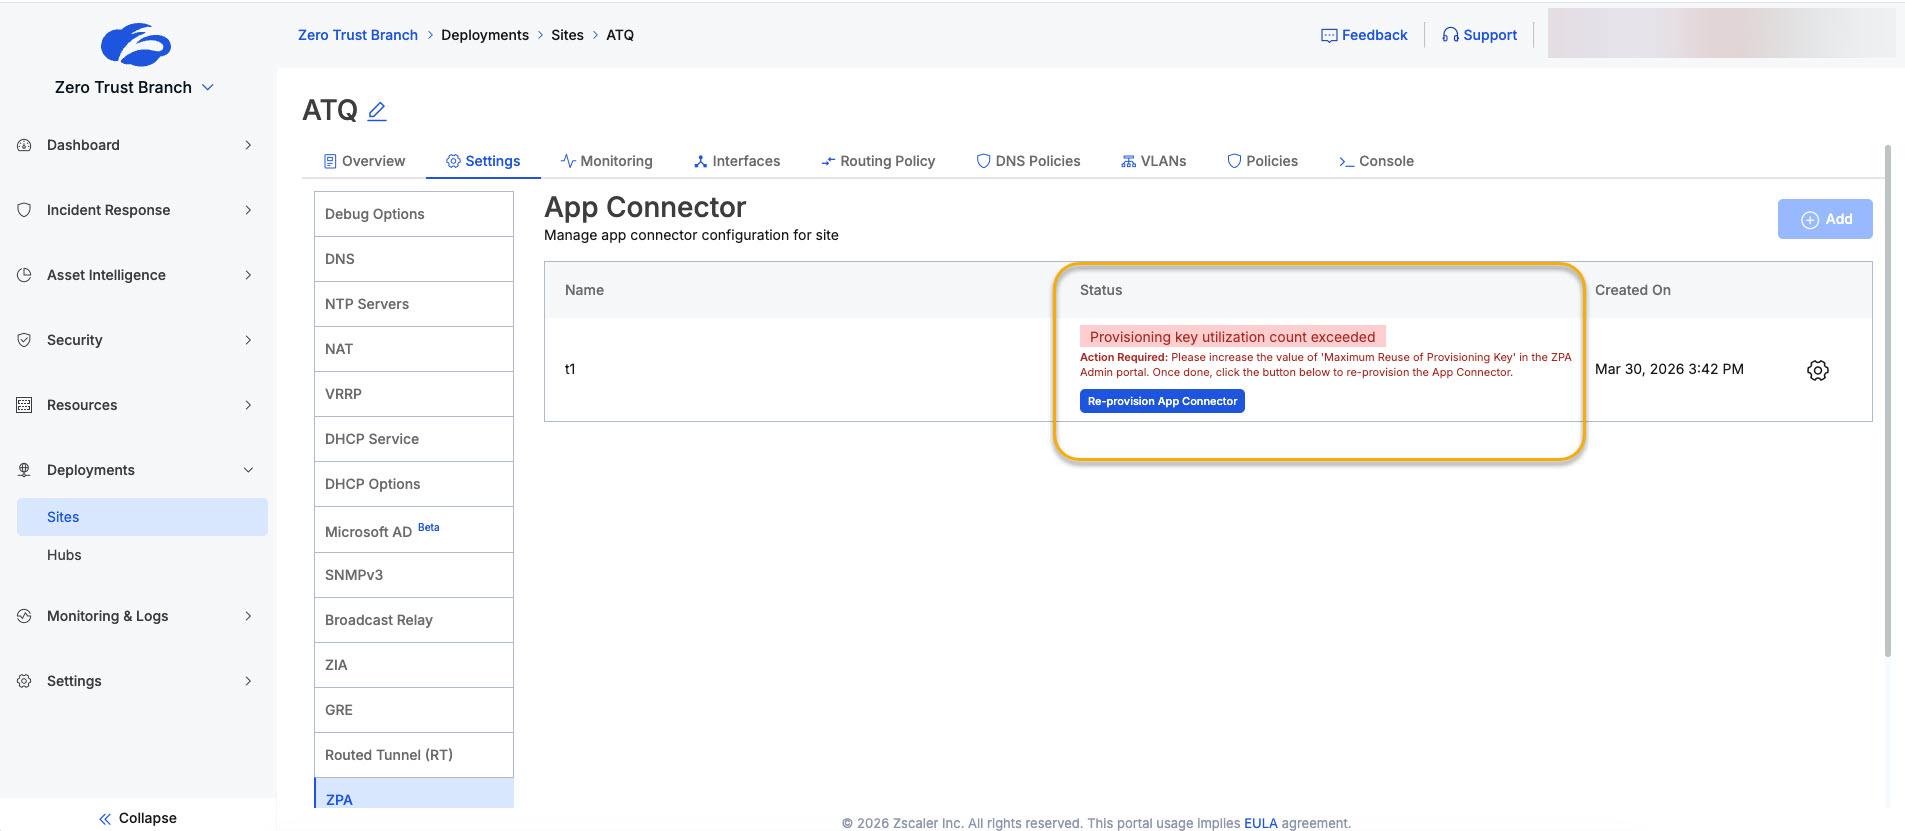Click the Support headset icon
This screenshot has height=831, width=1905.
tap(1450, 35)
